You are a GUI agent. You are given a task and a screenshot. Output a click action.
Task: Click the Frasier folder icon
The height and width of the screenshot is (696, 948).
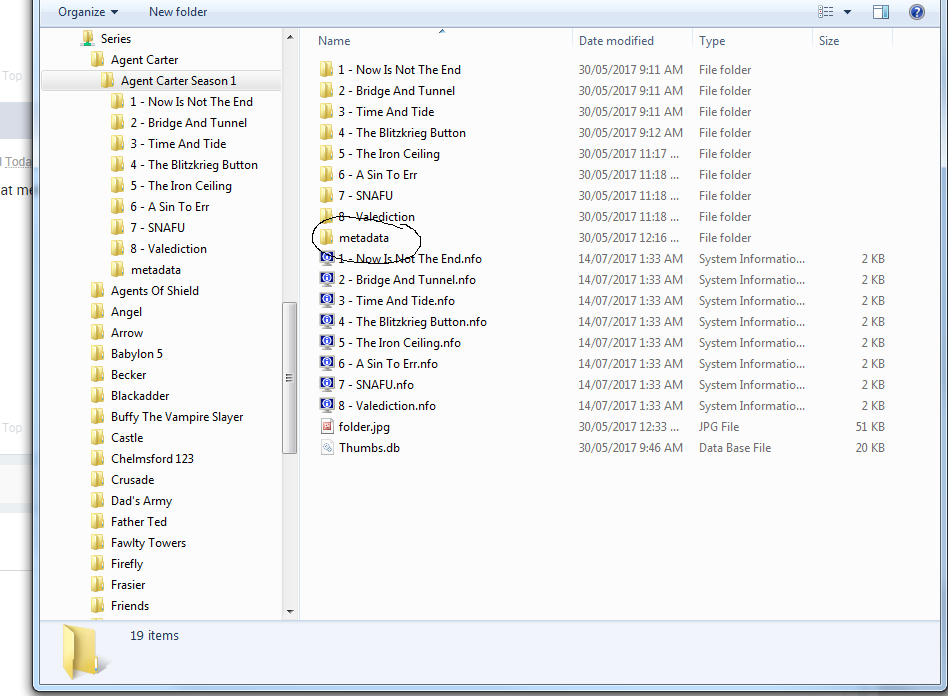(97, 584)
